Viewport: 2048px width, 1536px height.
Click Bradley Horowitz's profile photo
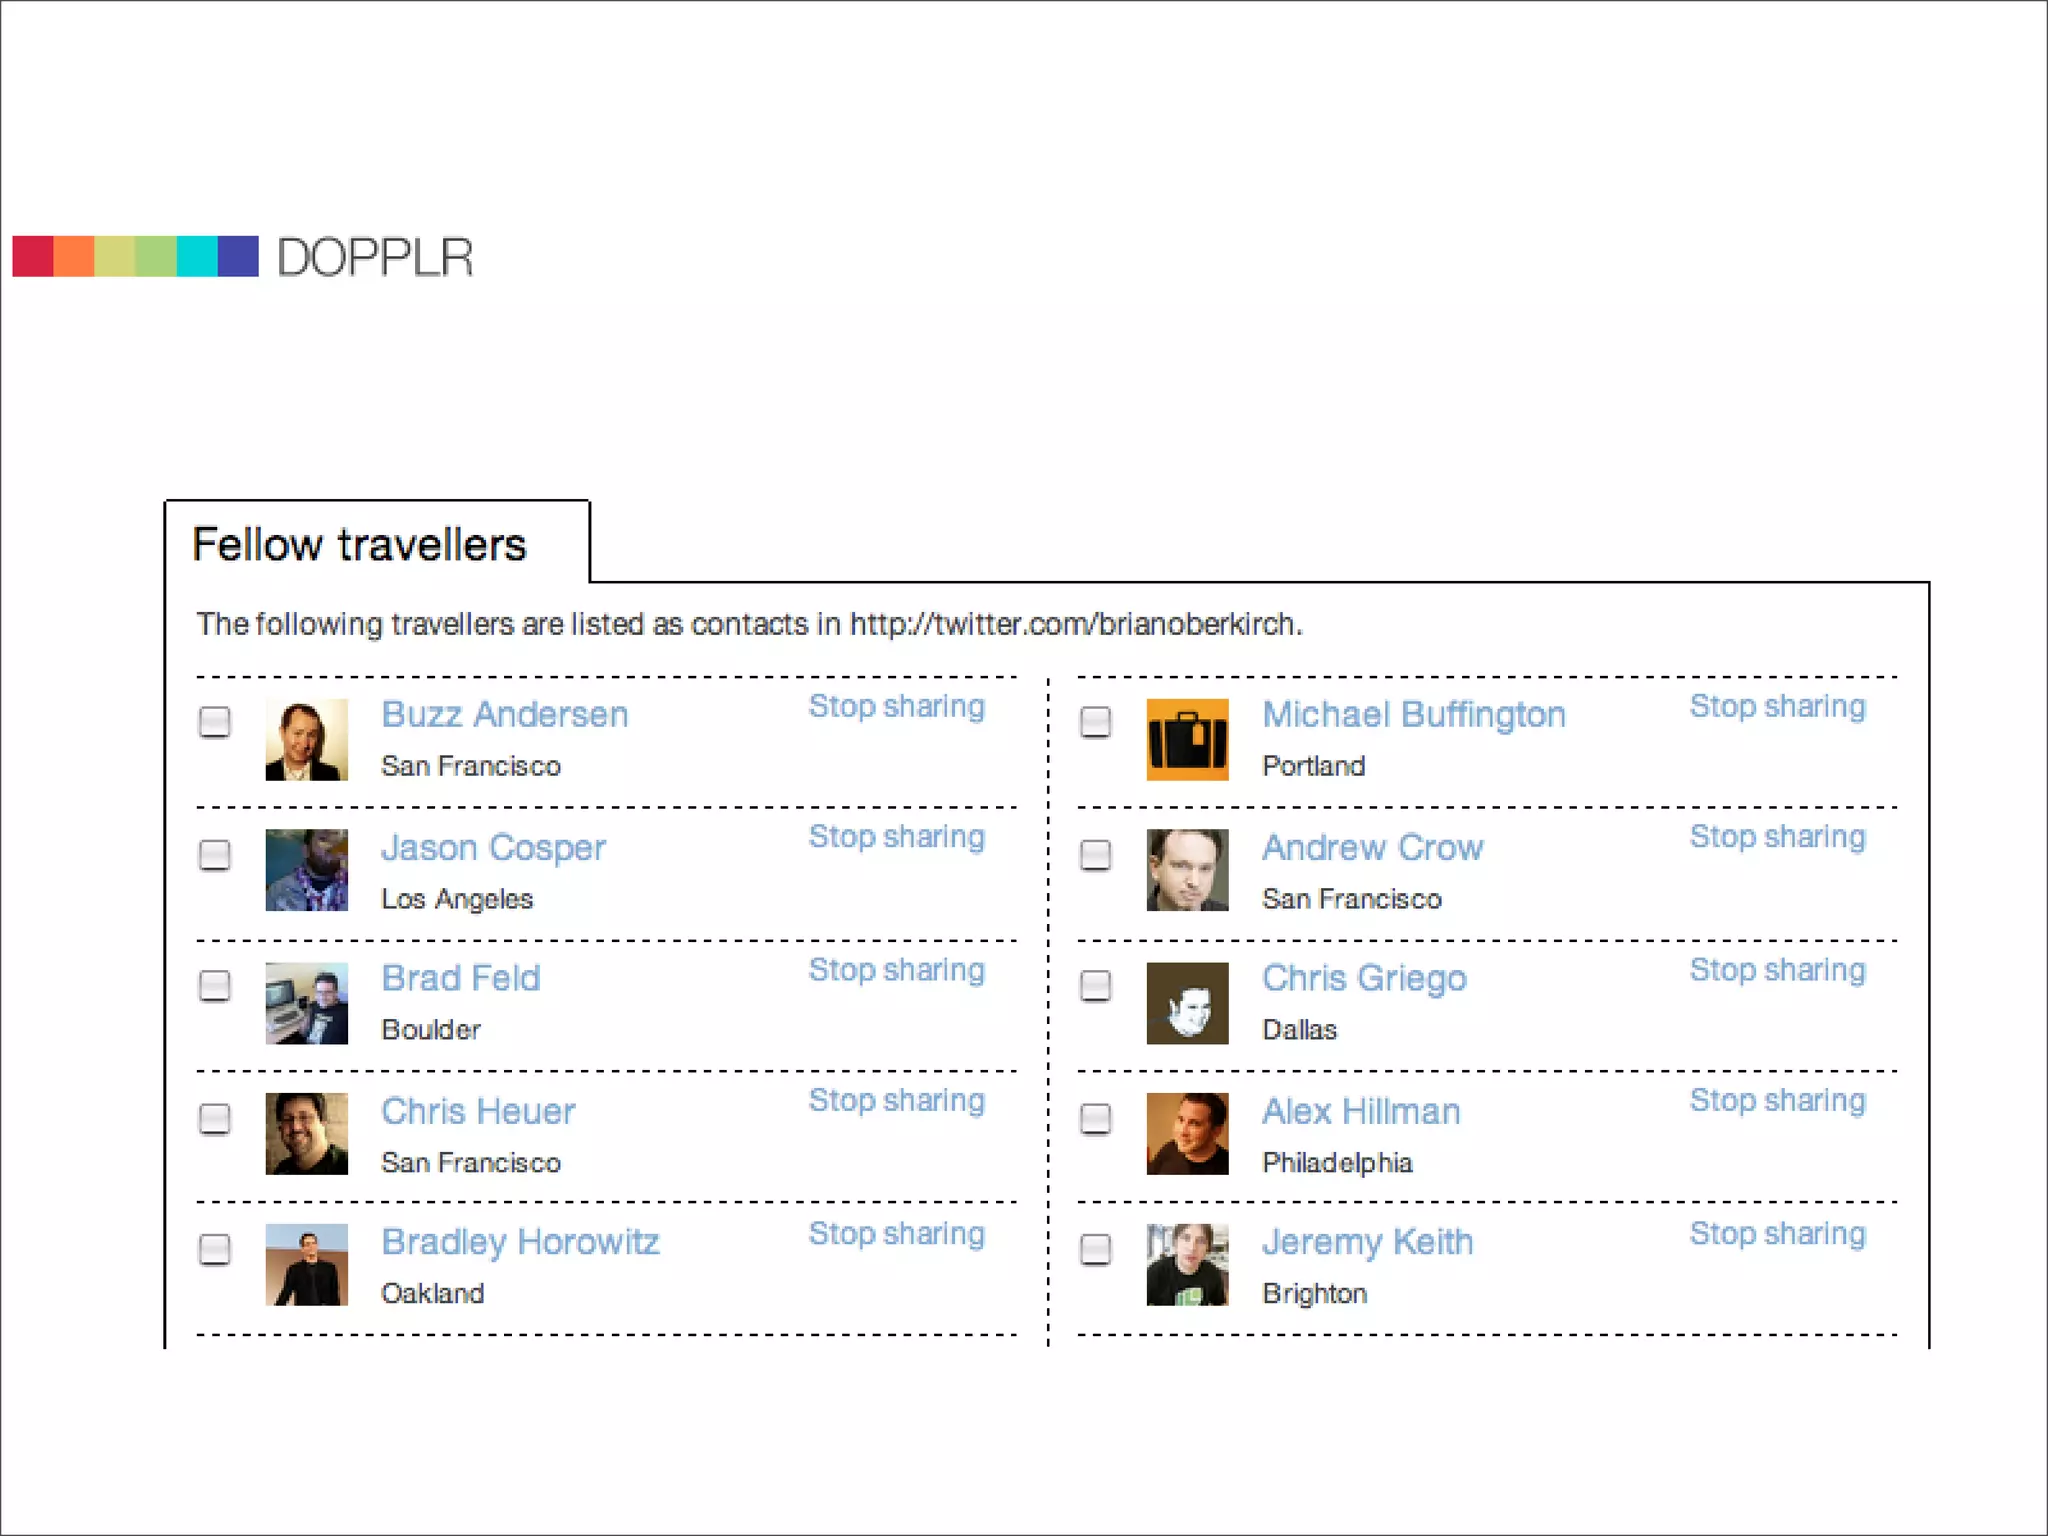click(x=306, y=1264)
